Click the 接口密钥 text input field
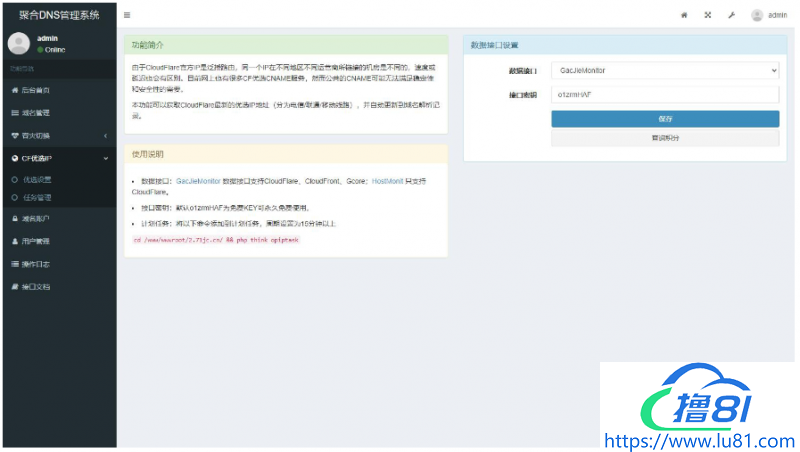Screen dimensions: 800x452 tap(664, 95)
